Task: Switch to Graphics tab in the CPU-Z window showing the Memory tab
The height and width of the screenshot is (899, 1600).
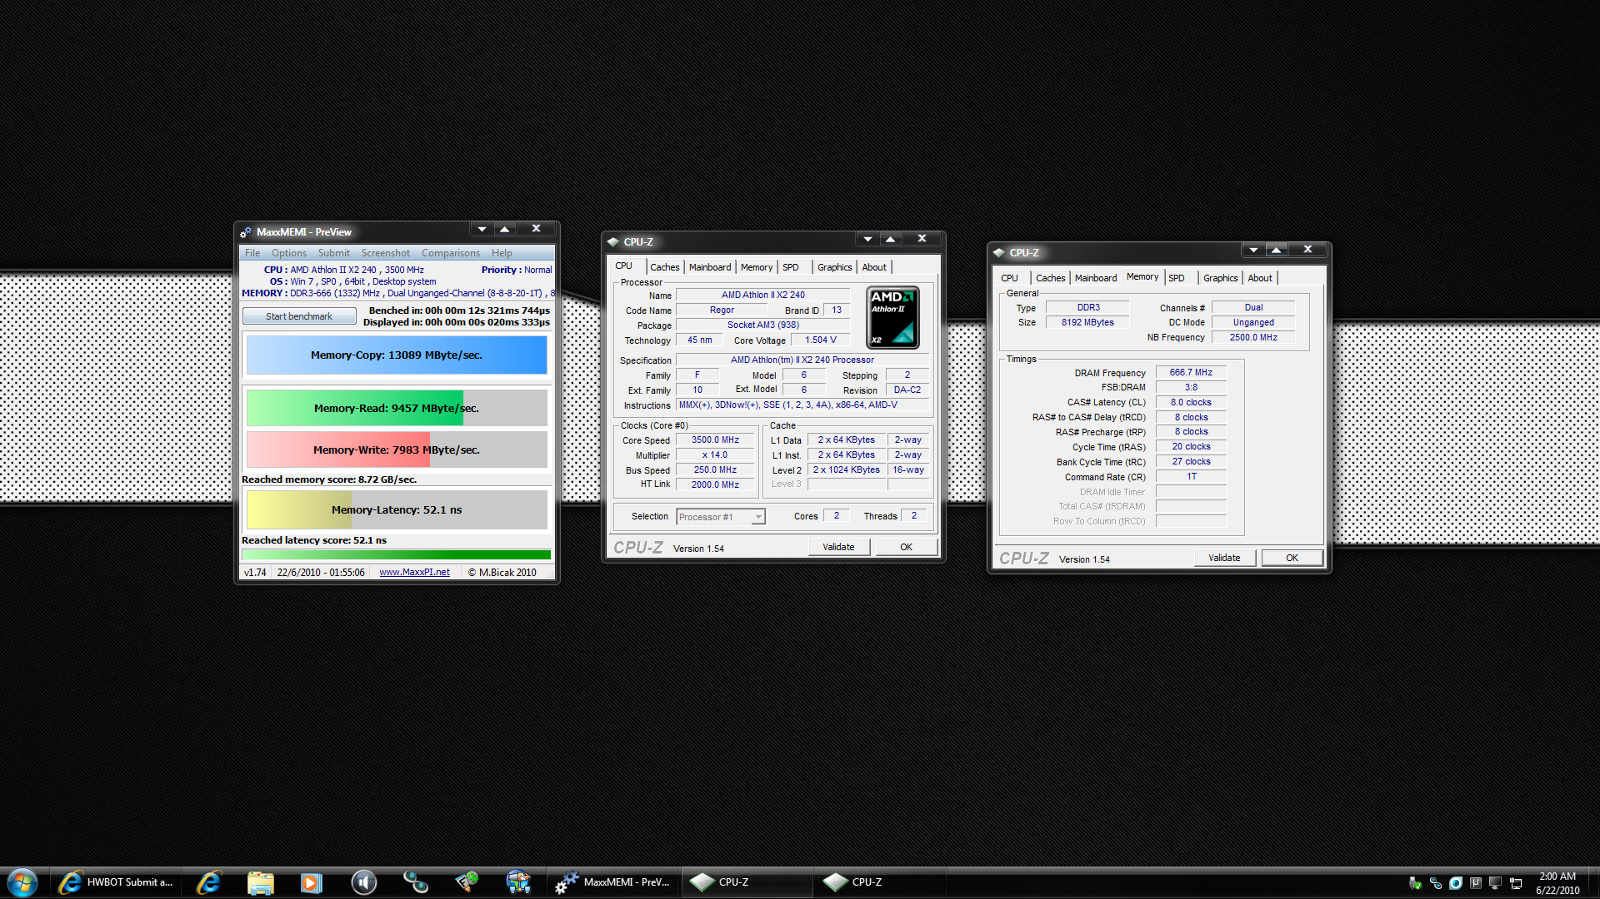Action: pyautogui.click(x=1220, y=279)
